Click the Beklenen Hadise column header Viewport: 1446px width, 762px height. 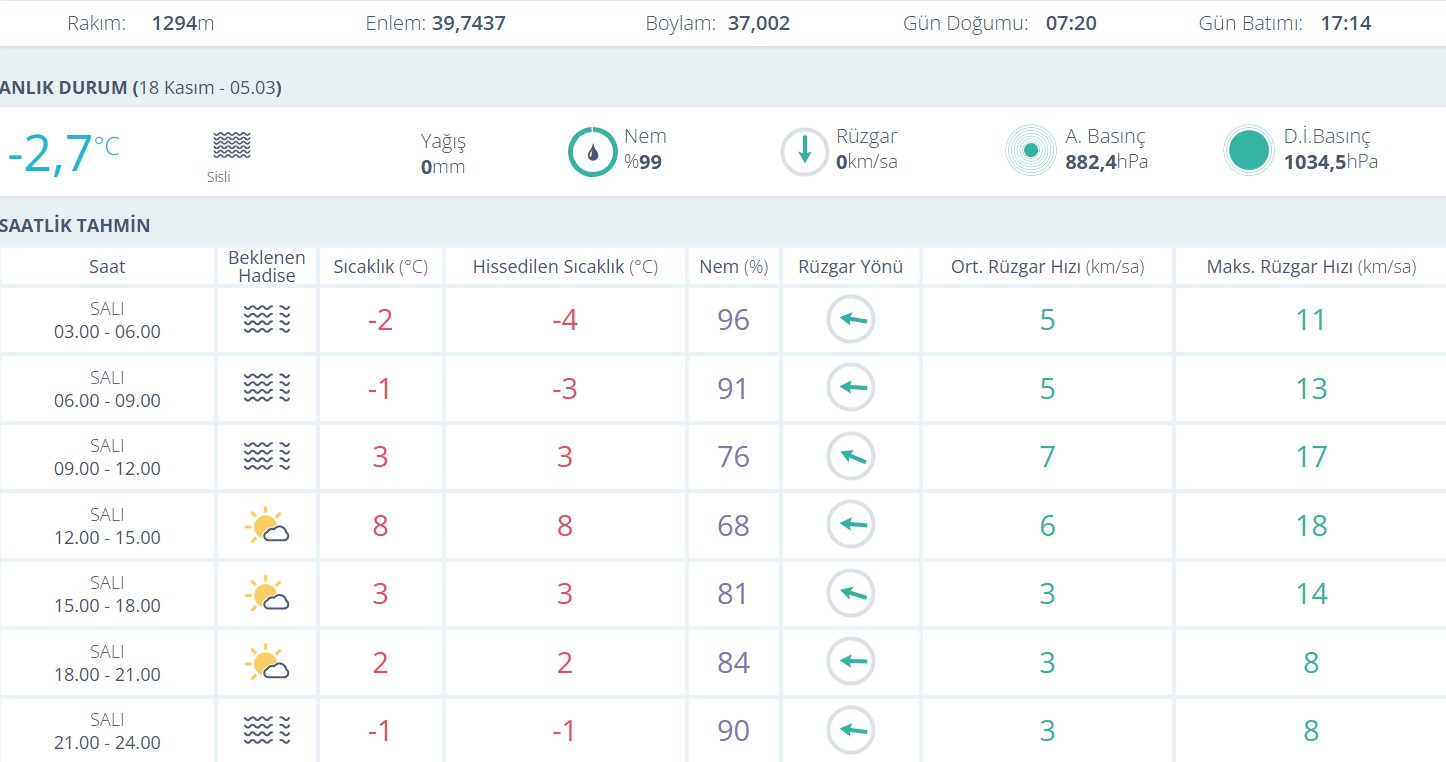266,267
